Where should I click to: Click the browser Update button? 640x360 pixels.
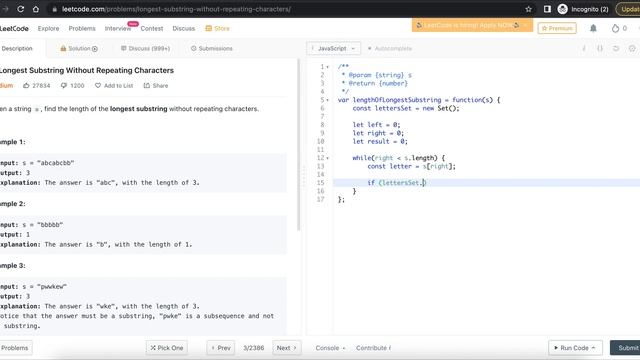[629, 9]
